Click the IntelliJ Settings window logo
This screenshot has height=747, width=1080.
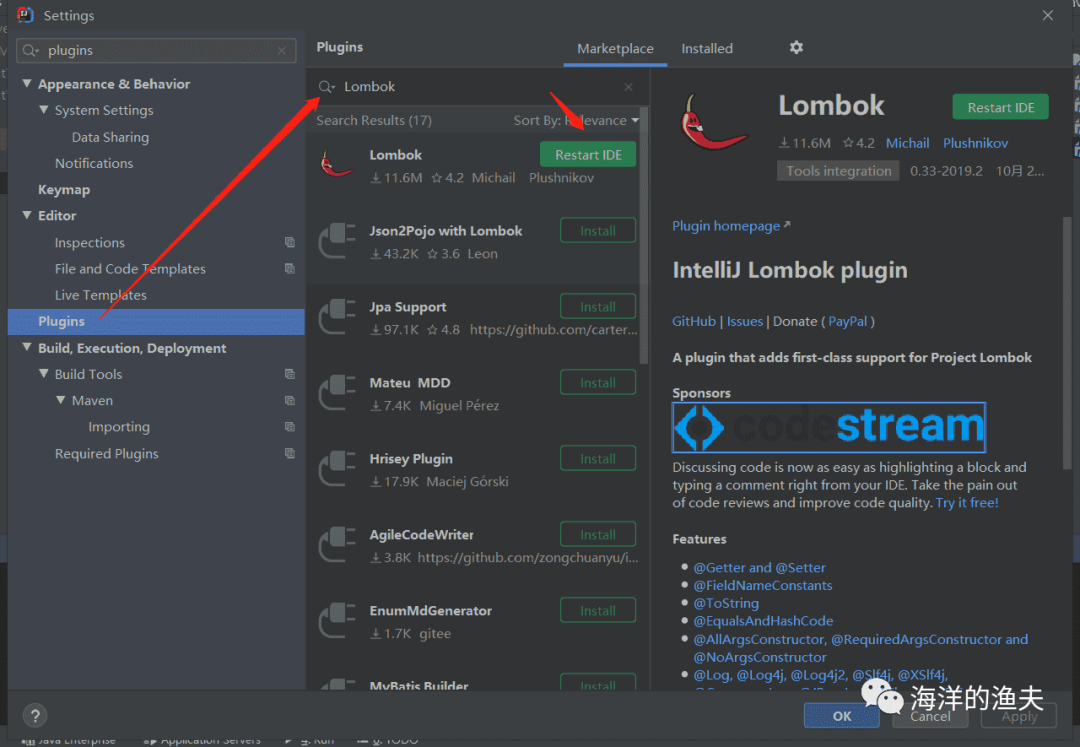(x=25, y=14)
